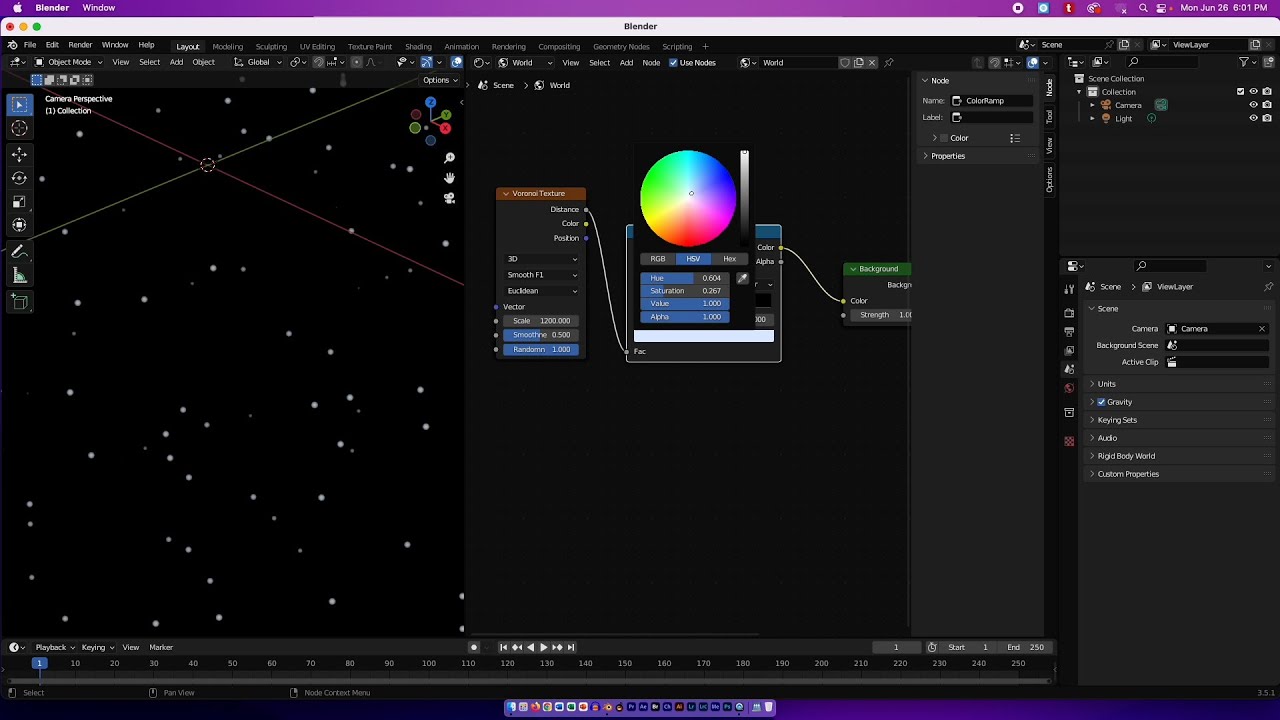Disable Light in renders via camera icon
This screenshot has height=720, width=1280.
pos(1267,118)
